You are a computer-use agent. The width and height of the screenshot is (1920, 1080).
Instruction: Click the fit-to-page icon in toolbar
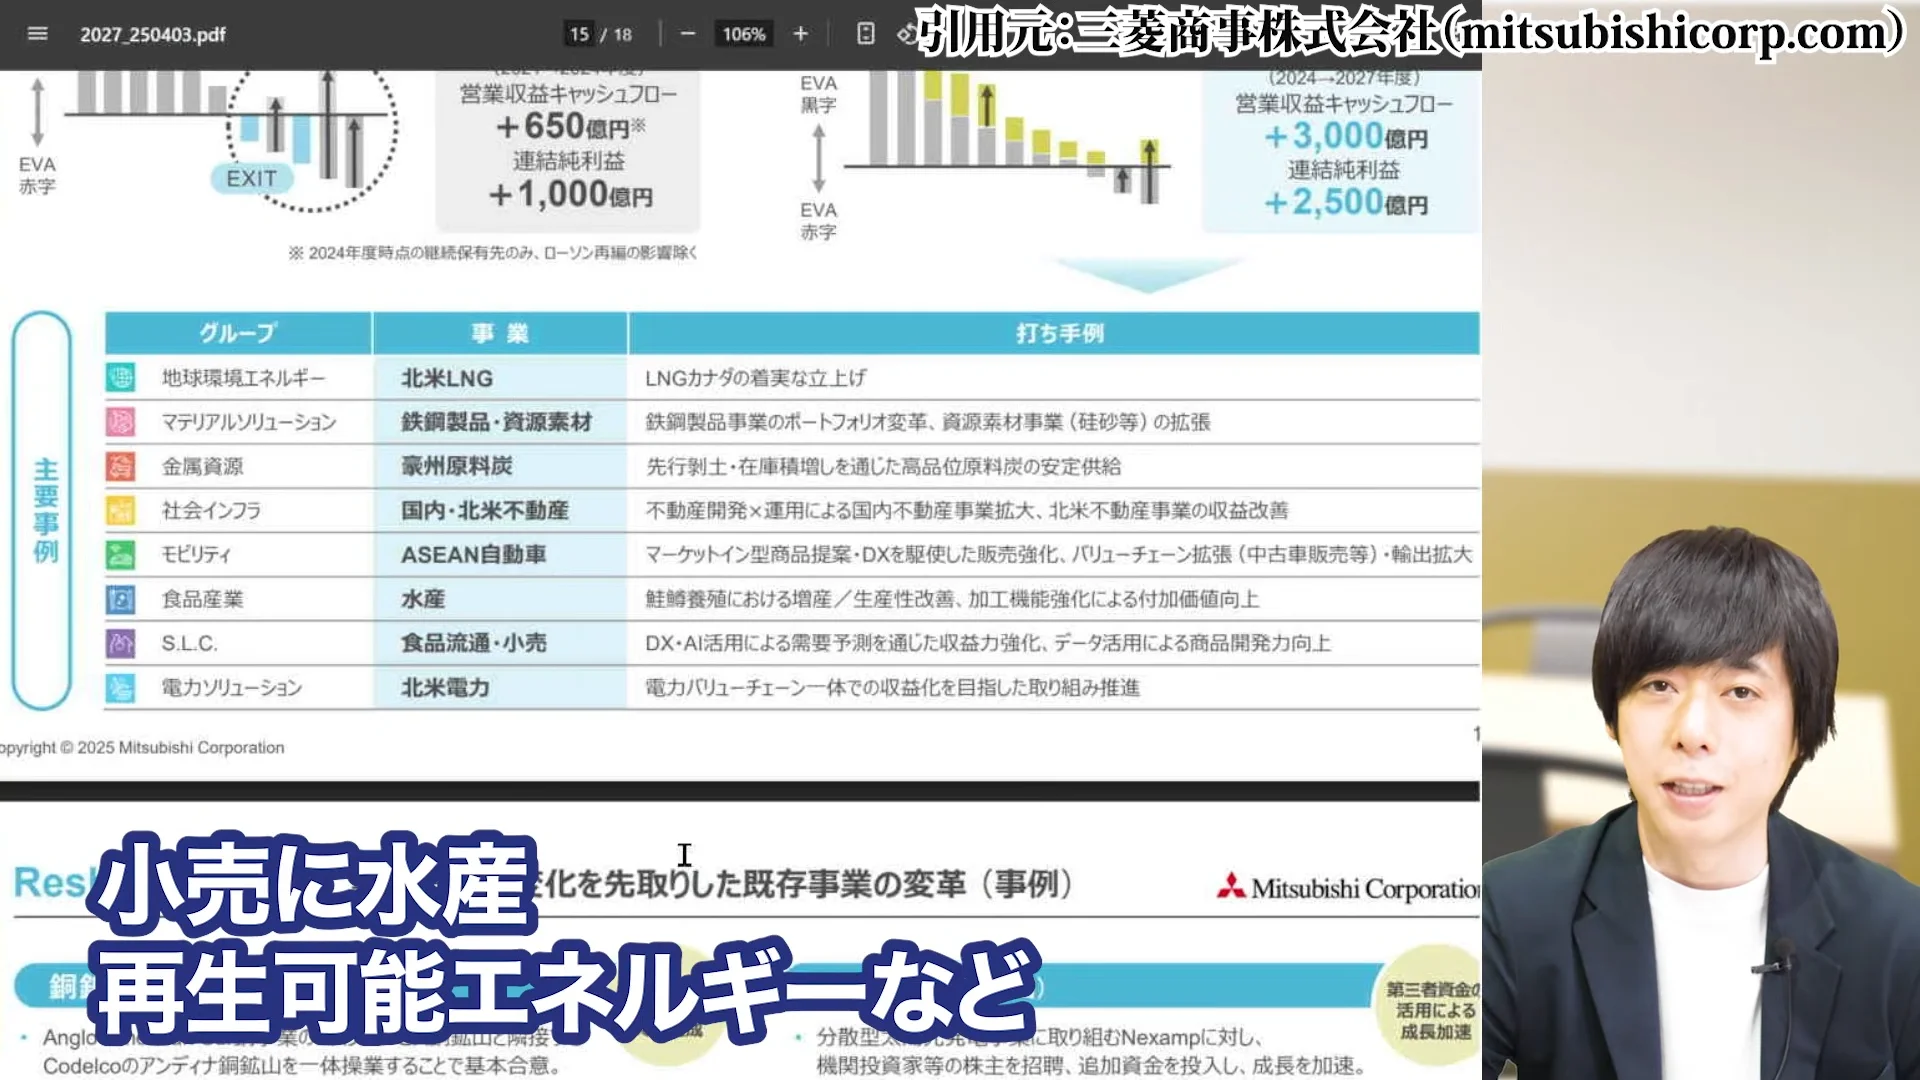click(866, 34)
